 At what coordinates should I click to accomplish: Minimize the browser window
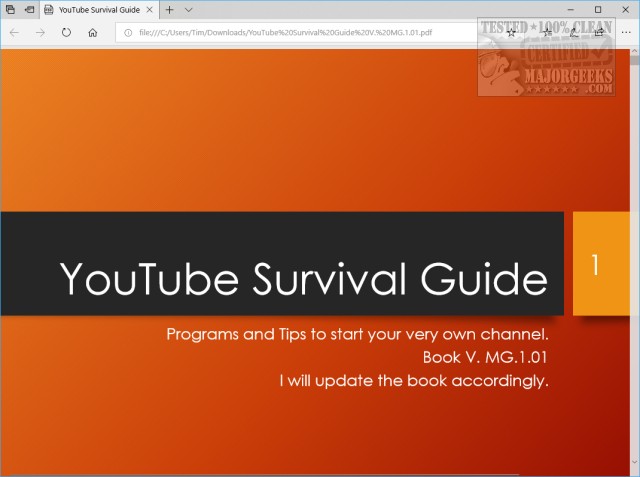[571, 9]
